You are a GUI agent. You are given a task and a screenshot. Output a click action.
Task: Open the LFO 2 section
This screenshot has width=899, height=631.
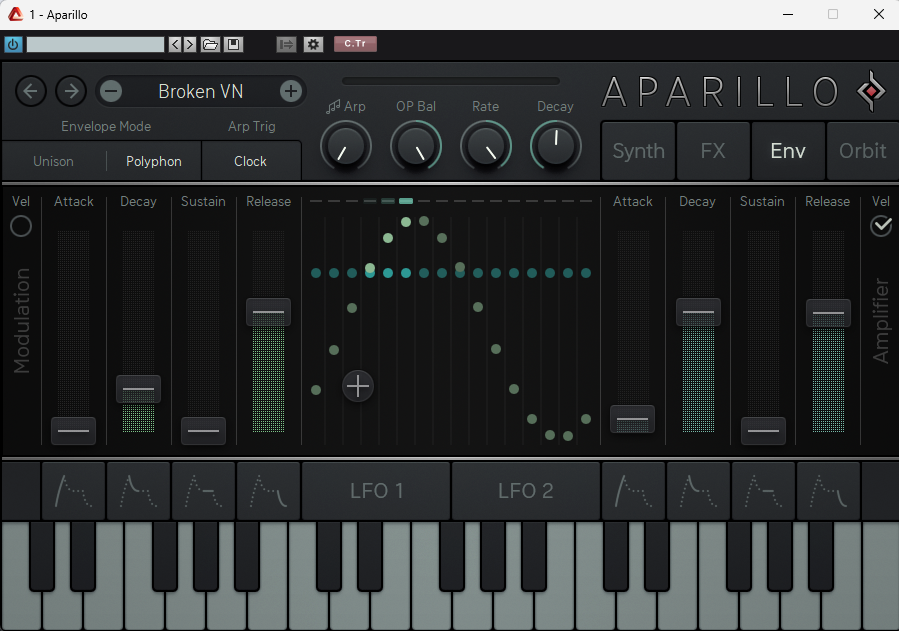[526, 491]
